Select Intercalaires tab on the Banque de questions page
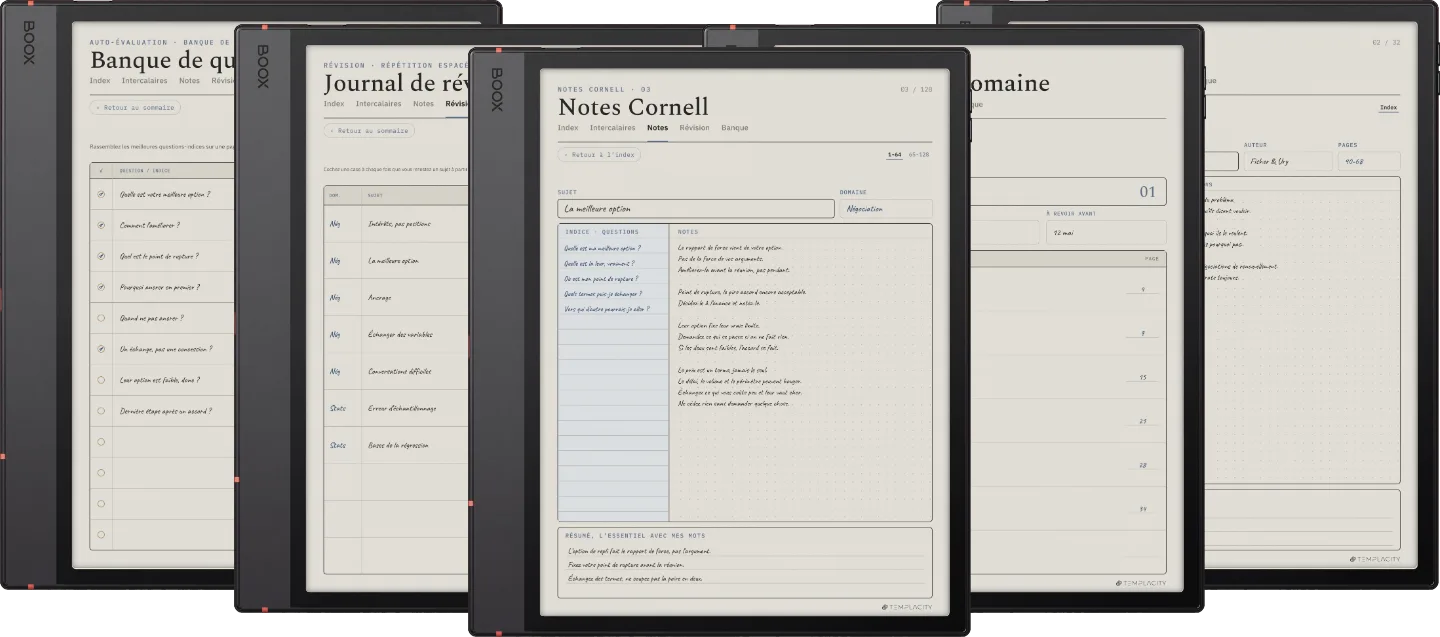1440x637 pixels. [145, 81]
